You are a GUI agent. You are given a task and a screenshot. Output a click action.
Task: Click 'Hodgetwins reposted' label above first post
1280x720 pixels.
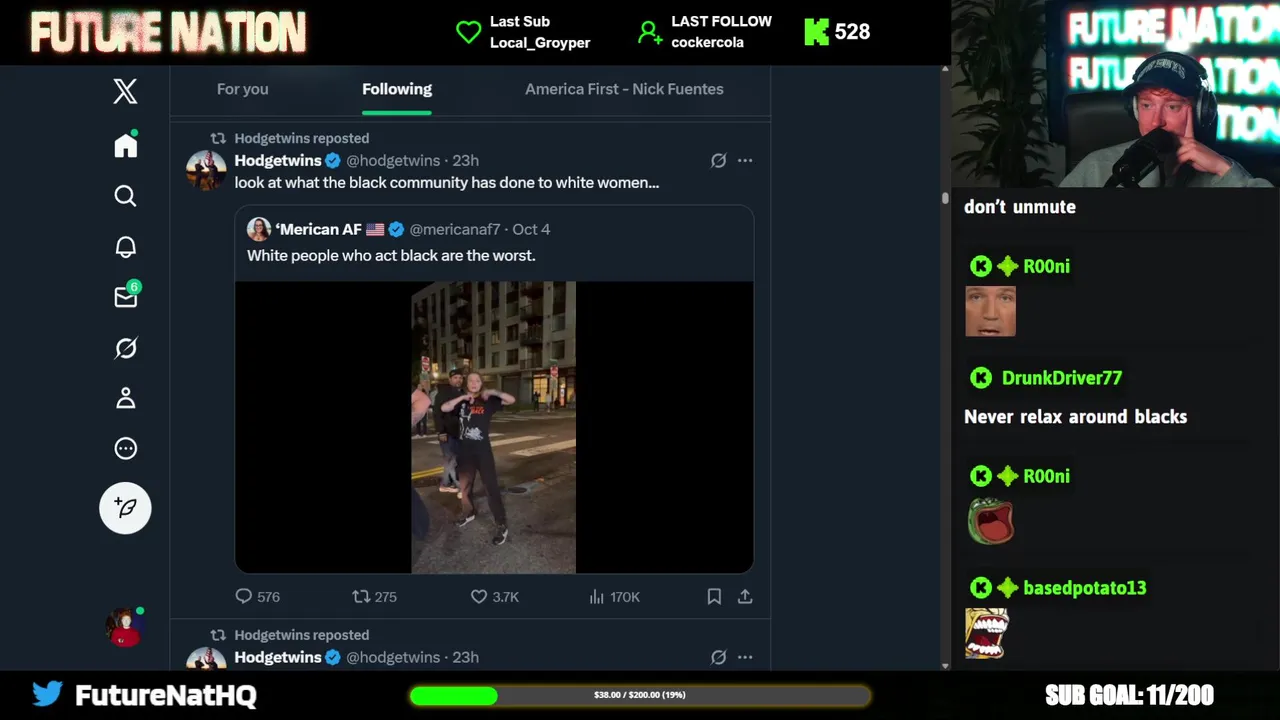click(x=301, y=138)
